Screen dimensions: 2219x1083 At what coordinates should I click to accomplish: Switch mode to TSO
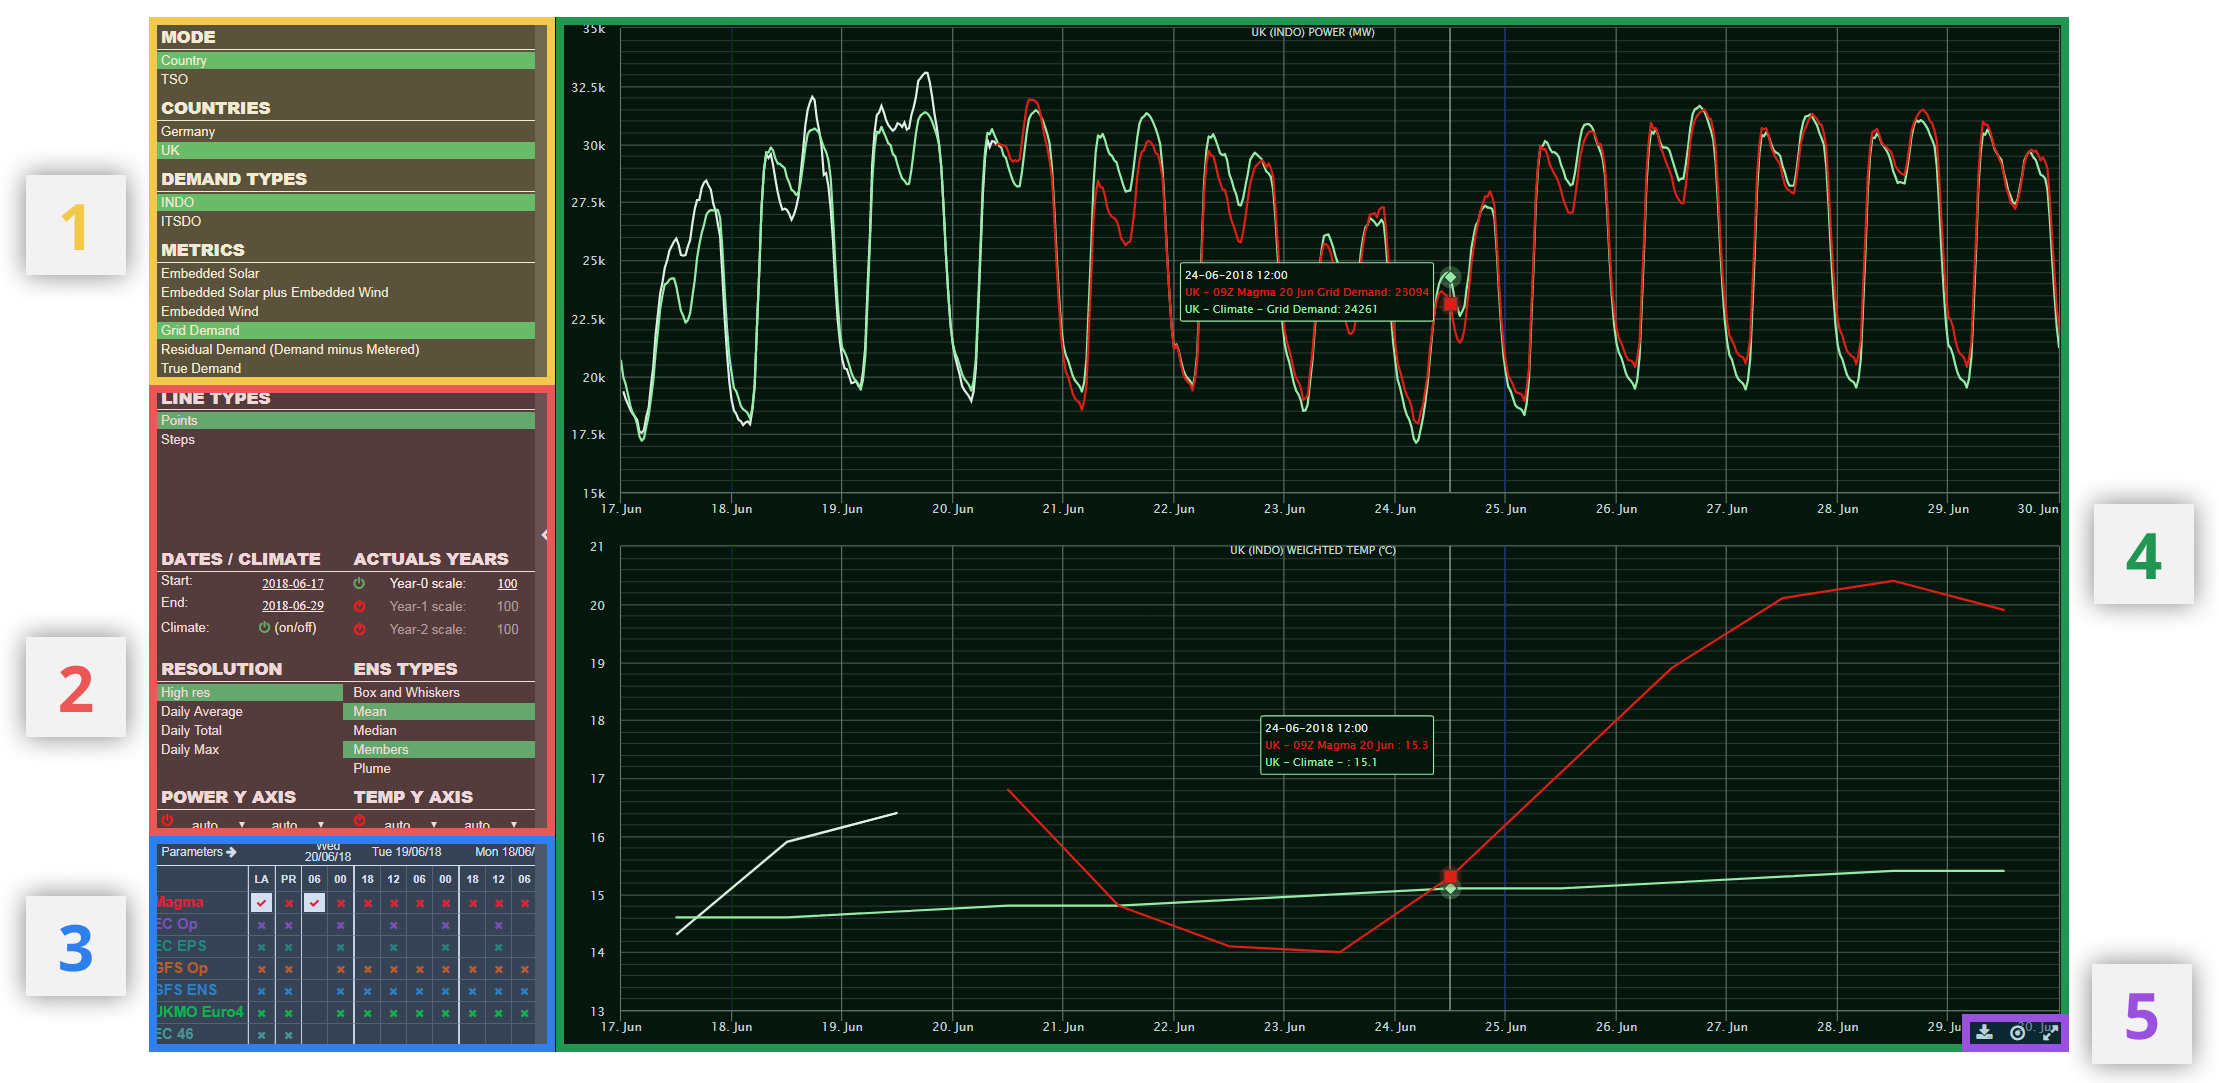pos(346,79)
